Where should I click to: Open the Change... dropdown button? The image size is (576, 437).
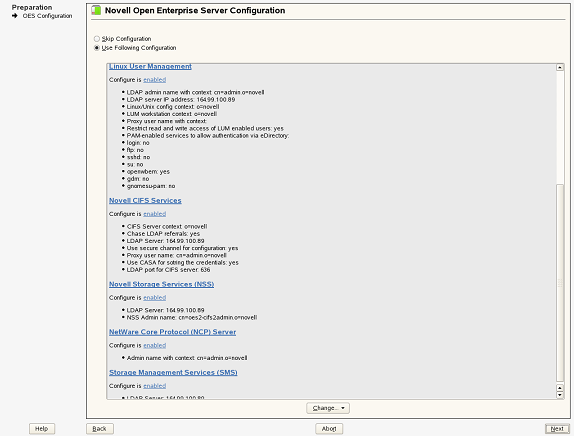click(x=328, y=408)
